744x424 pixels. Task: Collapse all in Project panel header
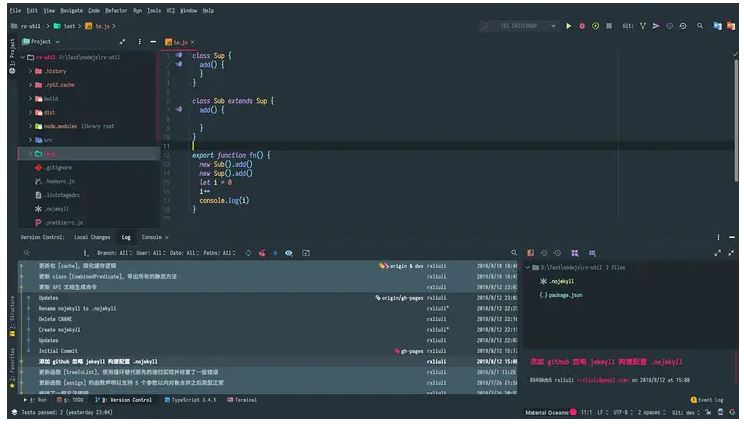[122, 42]
